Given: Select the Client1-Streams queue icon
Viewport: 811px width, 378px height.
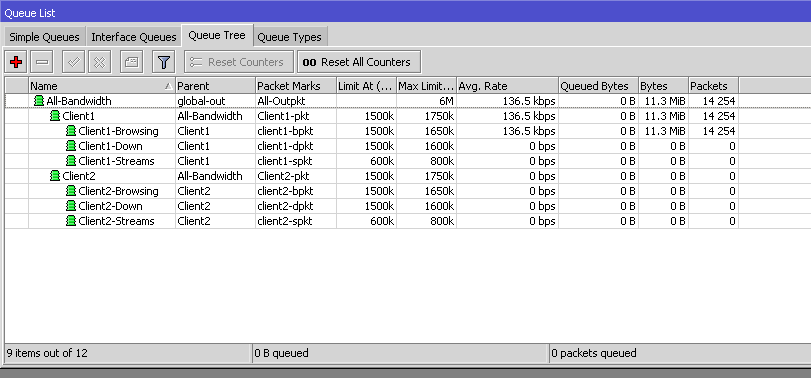Looking at the screenshot, I should [x=71, y=161].
